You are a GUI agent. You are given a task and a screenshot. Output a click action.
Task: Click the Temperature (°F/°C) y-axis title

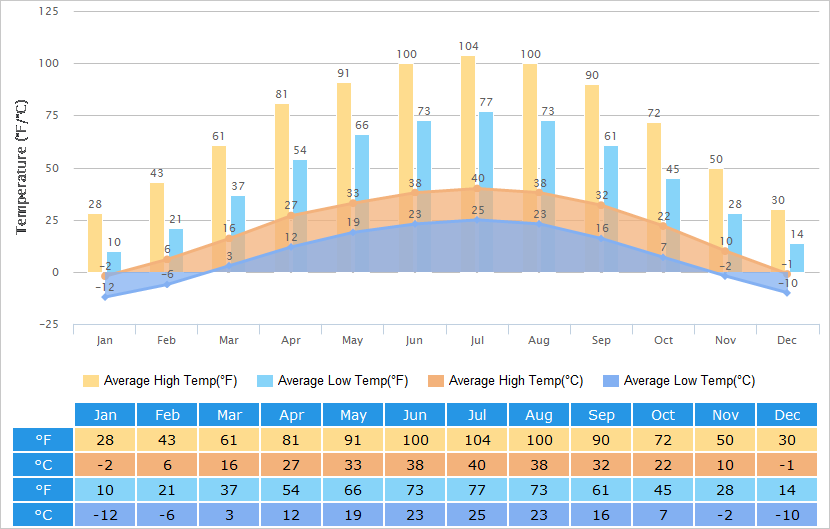tap(21, 167)
